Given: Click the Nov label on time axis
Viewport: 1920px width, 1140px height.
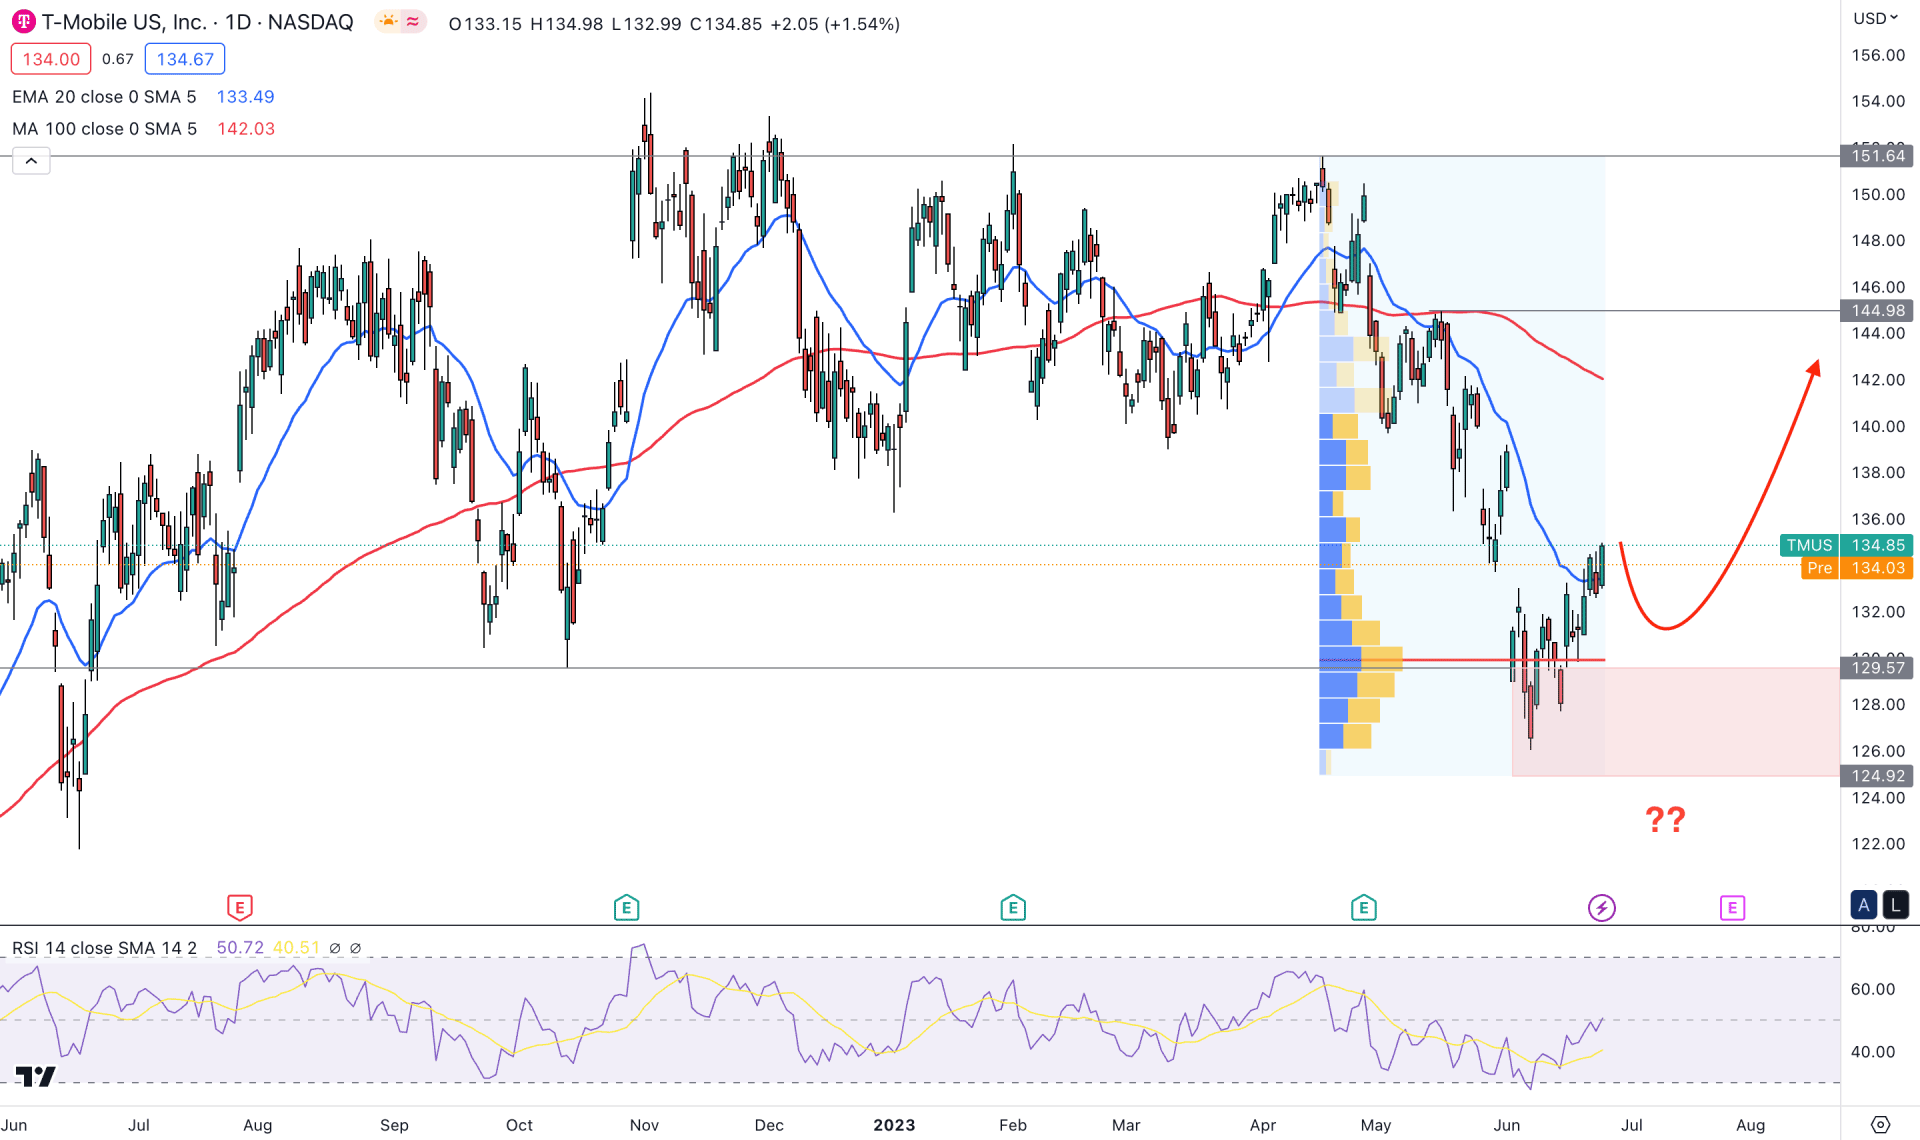Looking at the screenshot, I should (x=644, y=1125).
